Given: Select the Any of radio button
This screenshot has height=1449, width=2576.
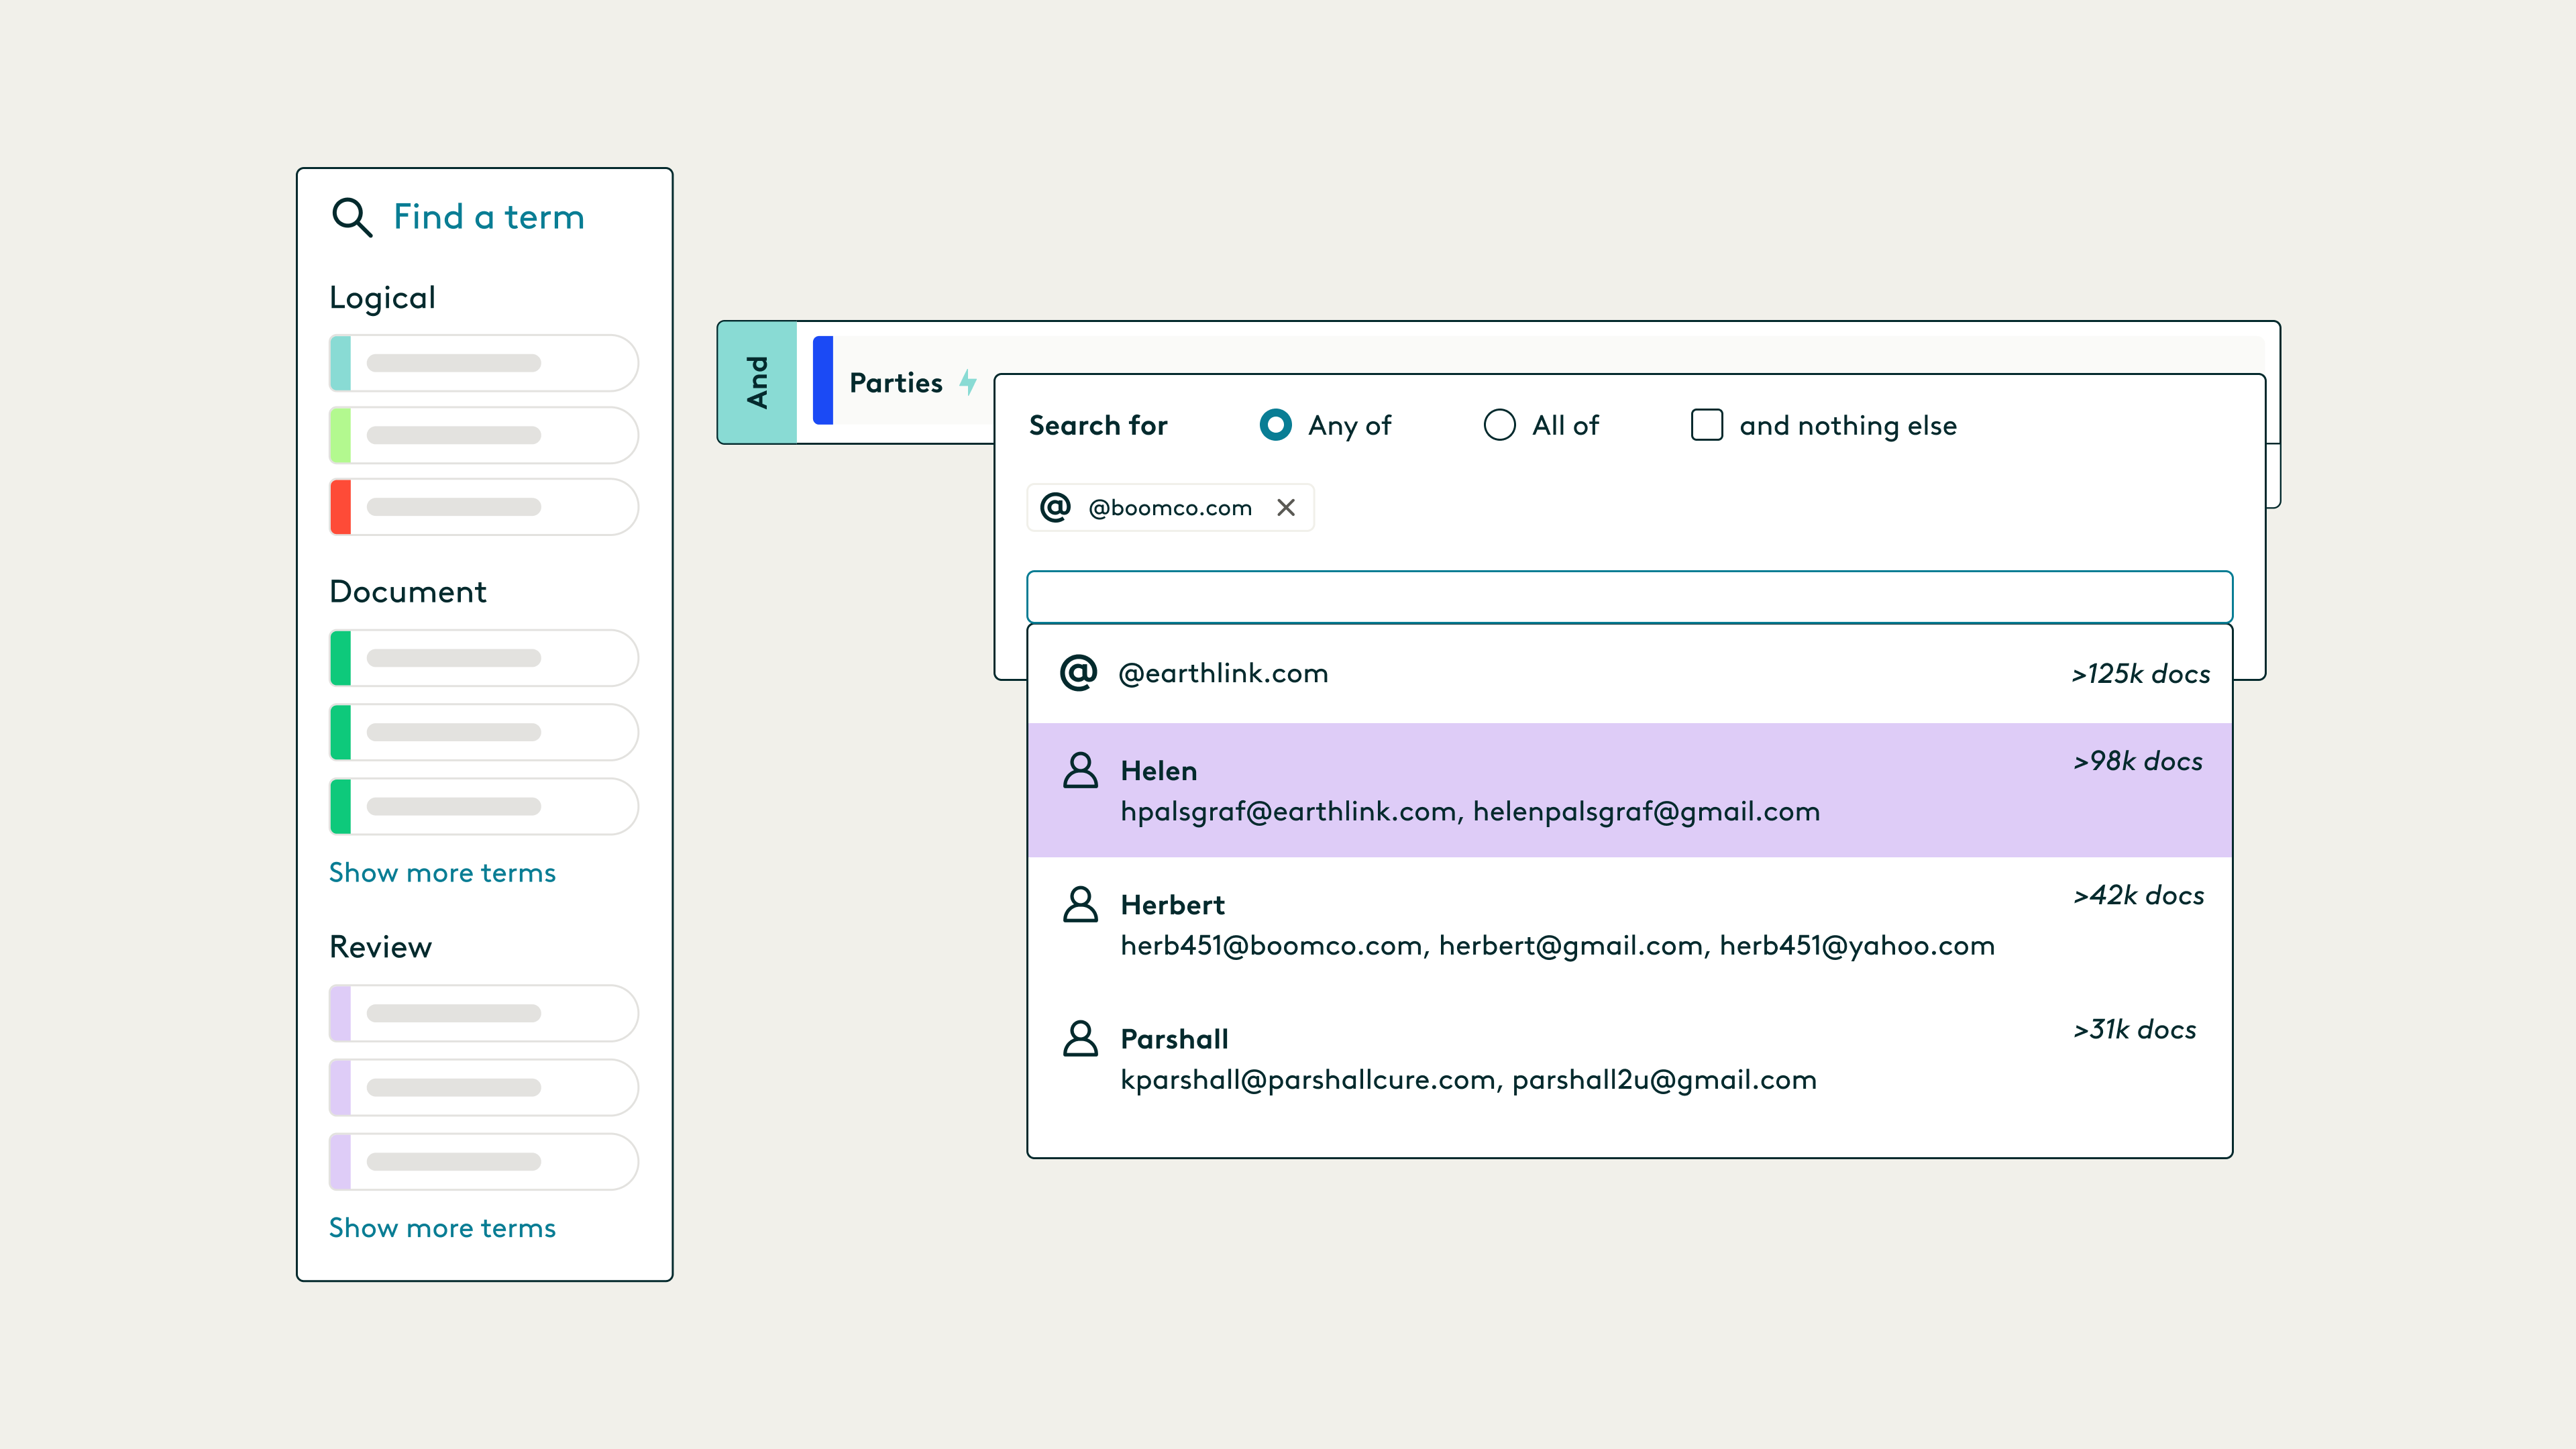Looking at the screenshot, I should [x=1275, y=425].
